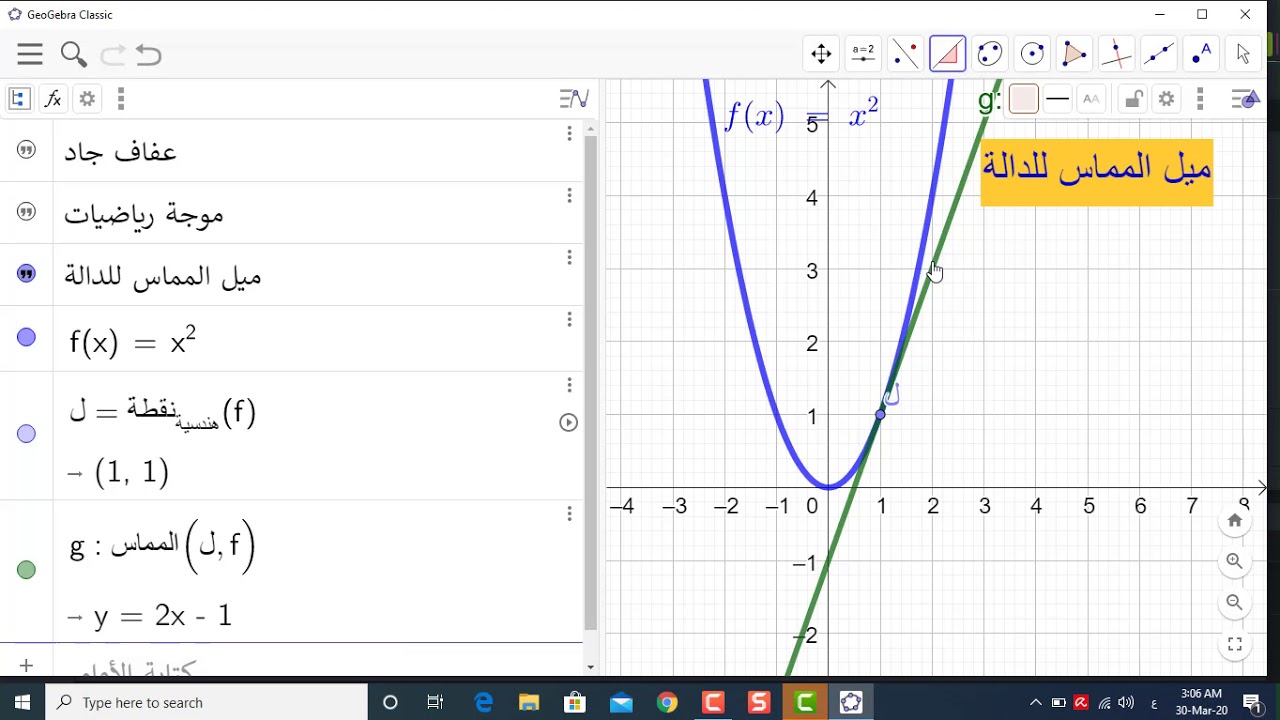Zoom out of the graphics view

(1235, 602)
